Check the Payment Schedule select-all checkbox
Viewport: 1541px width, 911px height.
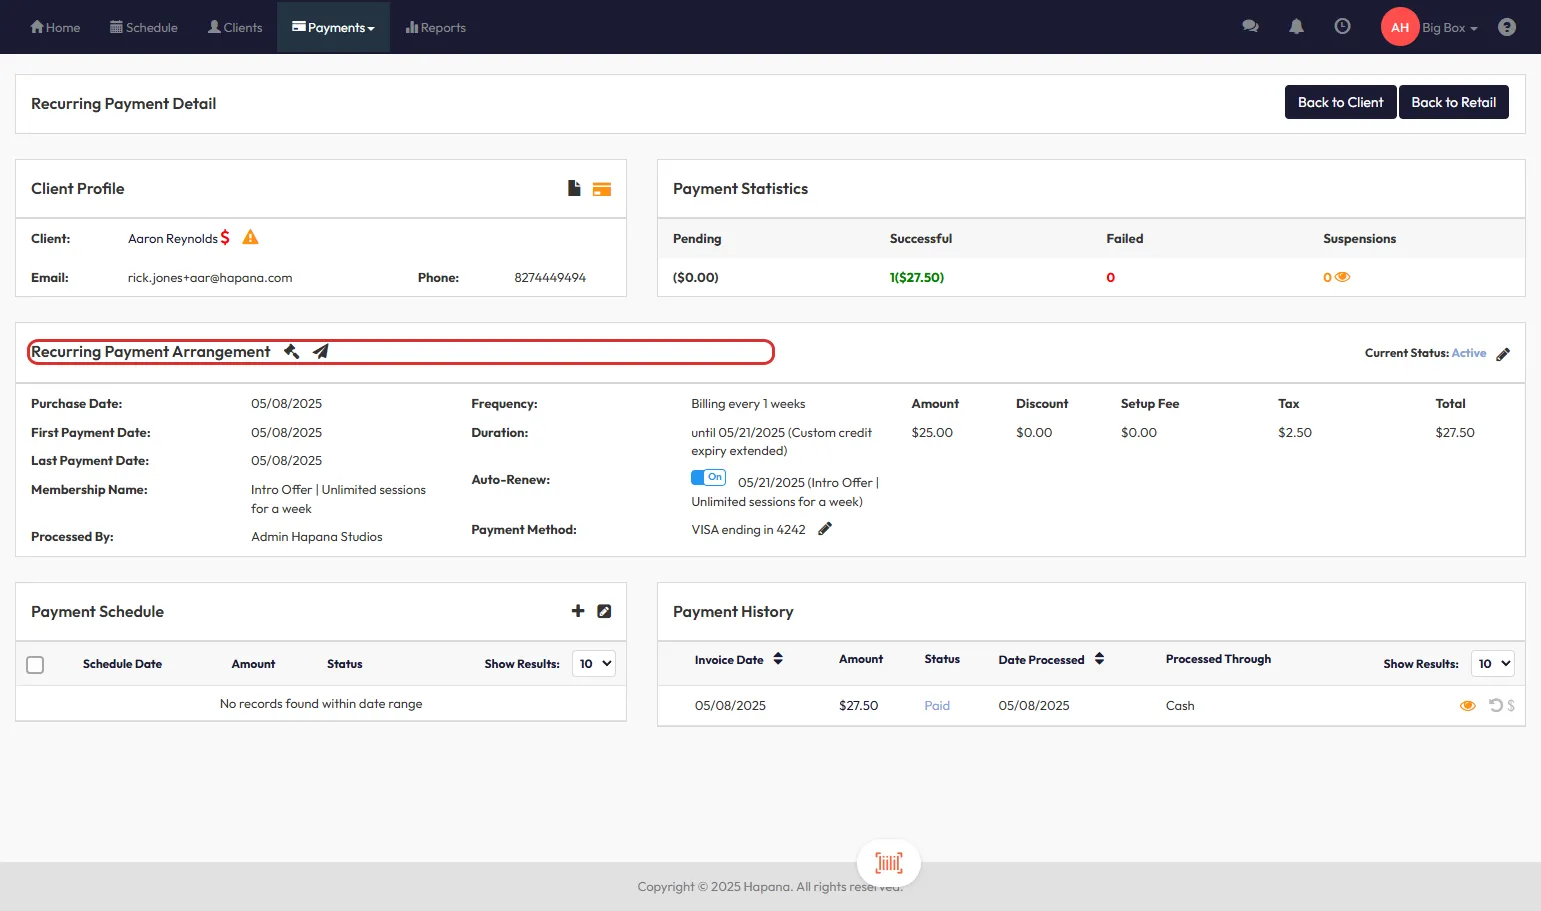click(x=35, y=665)
